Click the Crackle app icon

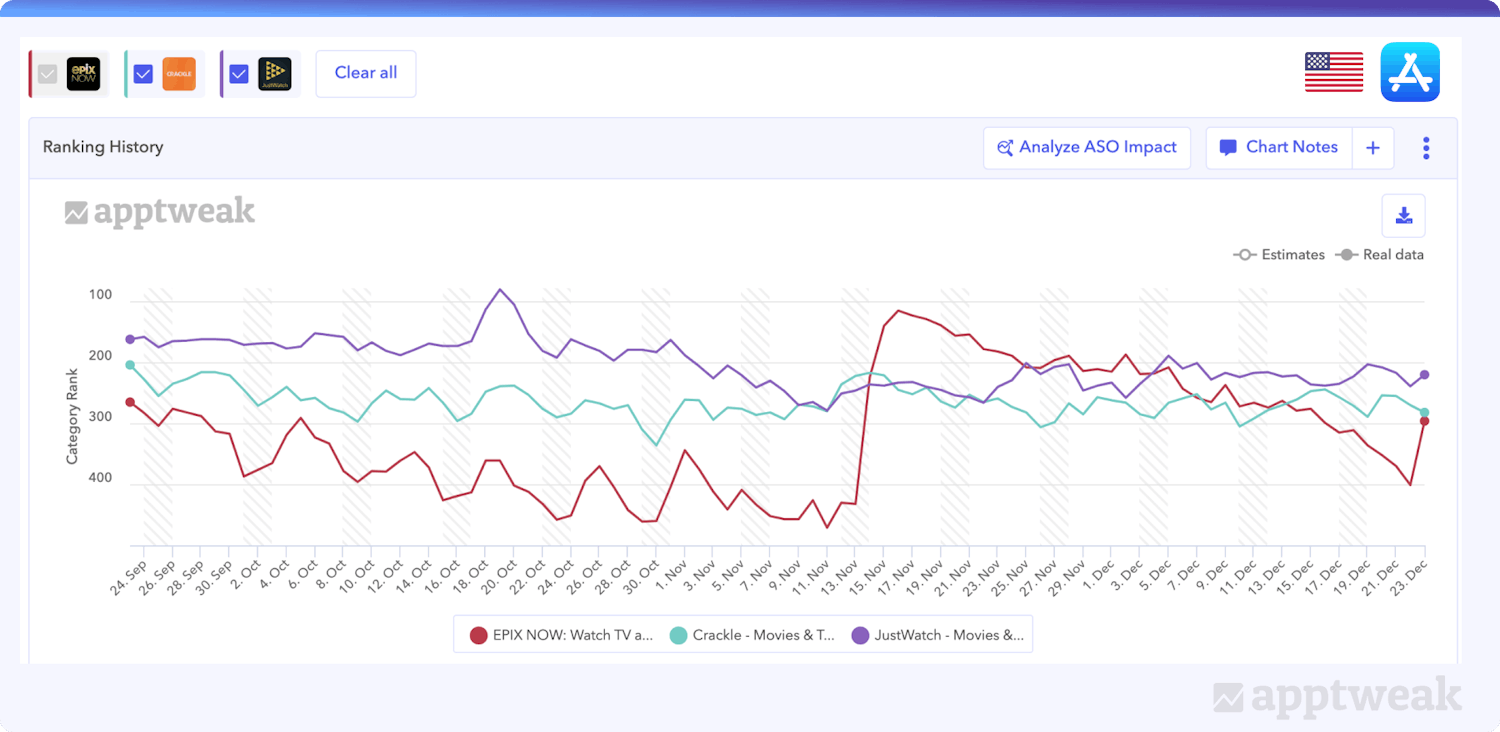[x=179, y=74]
